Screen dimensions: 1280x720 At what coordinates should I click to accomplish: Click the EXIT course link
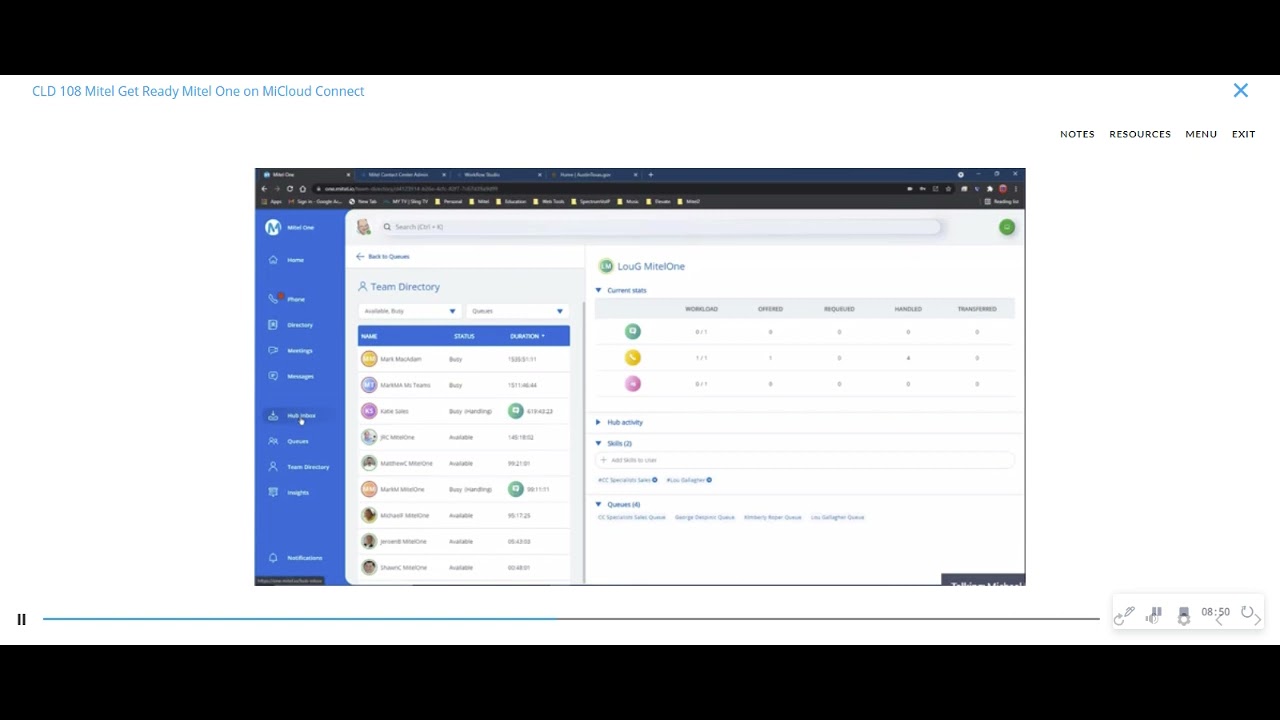pyautogui.click(x=1243, y=134)
